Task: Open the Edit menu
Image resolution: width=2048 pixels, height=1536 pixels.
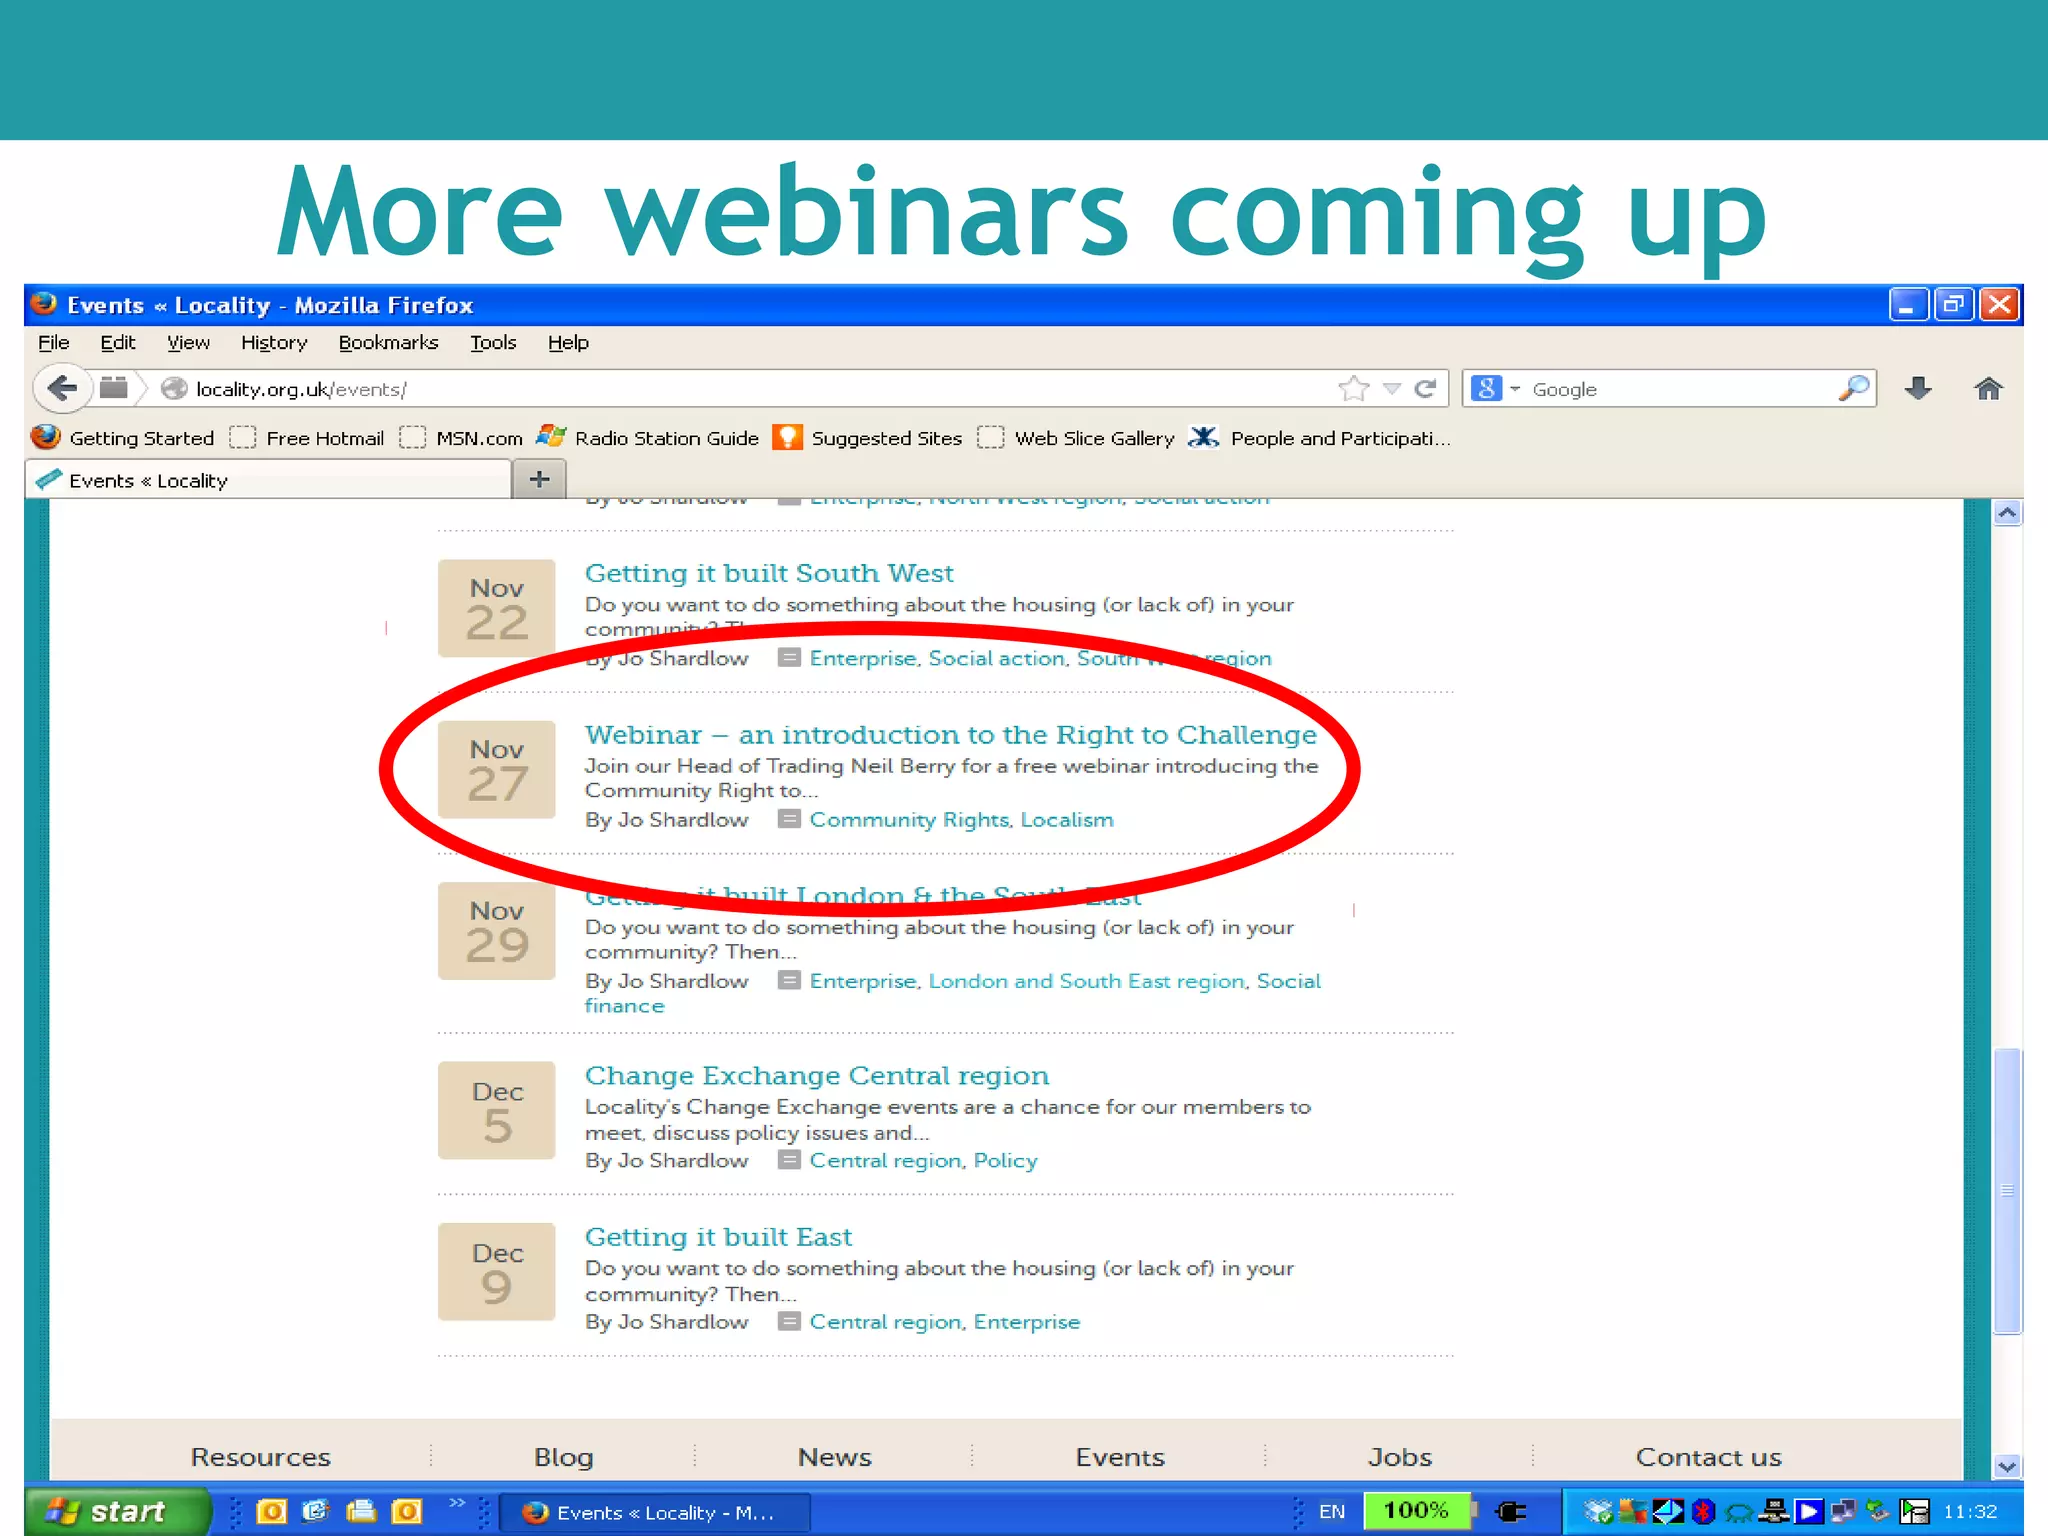Action: click(117, 343)
